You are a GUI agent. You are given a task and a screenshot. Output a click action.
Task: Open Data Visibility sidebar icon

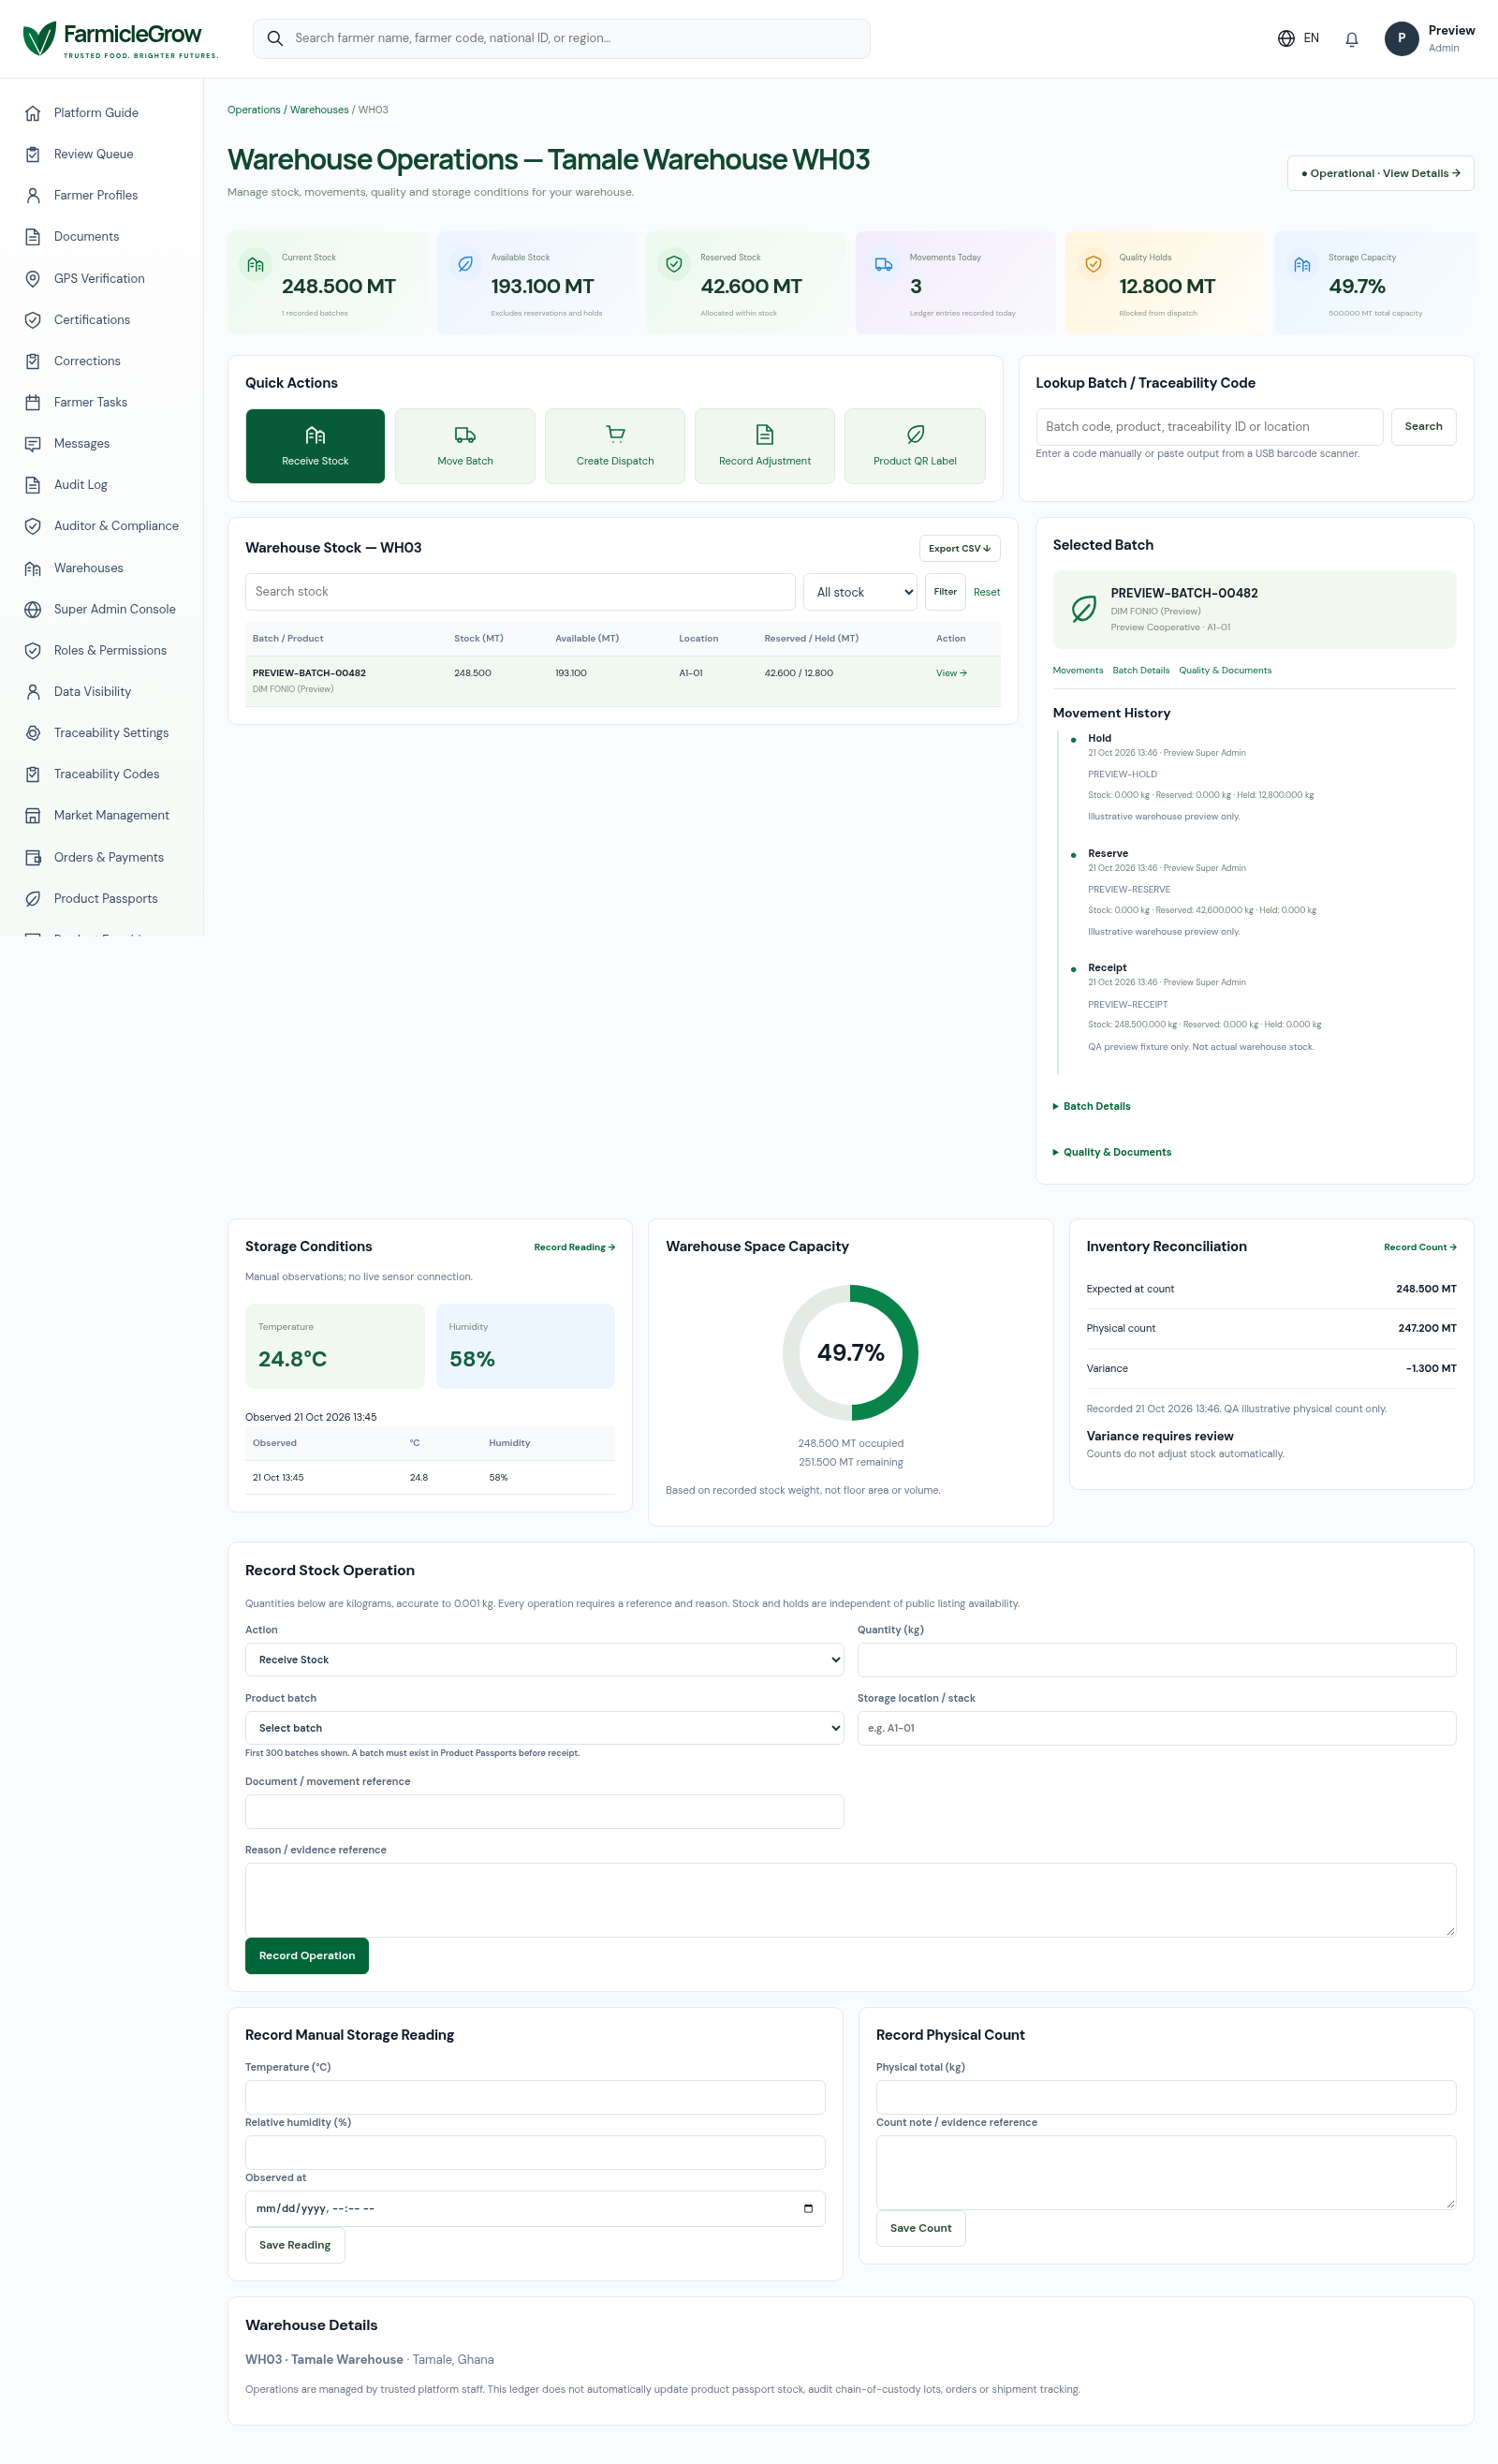pyautogui.click(x=33, y=692)
